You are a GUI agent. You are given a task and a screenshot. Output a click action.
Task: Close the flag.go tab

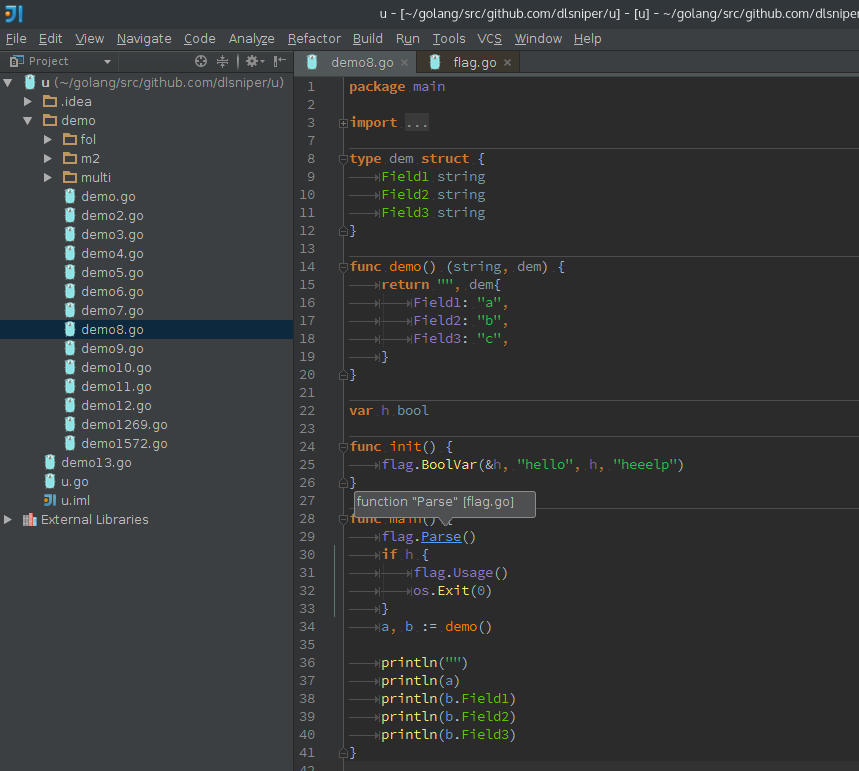[x=508, y=60]
